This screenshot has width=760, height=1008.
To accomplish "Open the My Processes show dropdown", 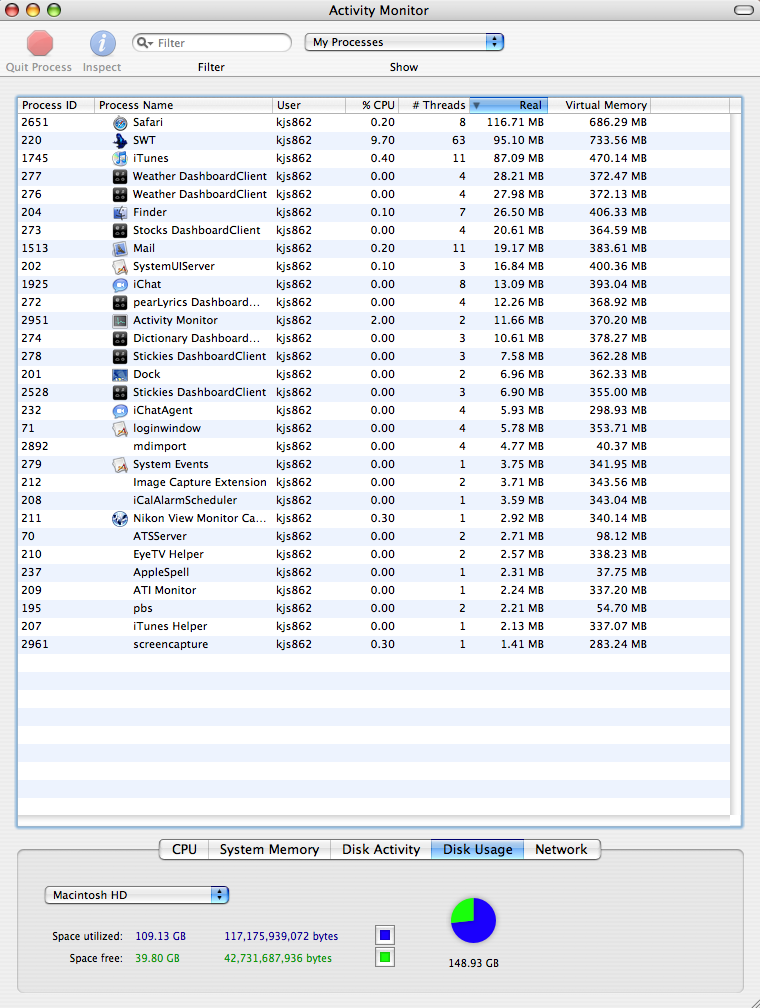I will [404, 42].
